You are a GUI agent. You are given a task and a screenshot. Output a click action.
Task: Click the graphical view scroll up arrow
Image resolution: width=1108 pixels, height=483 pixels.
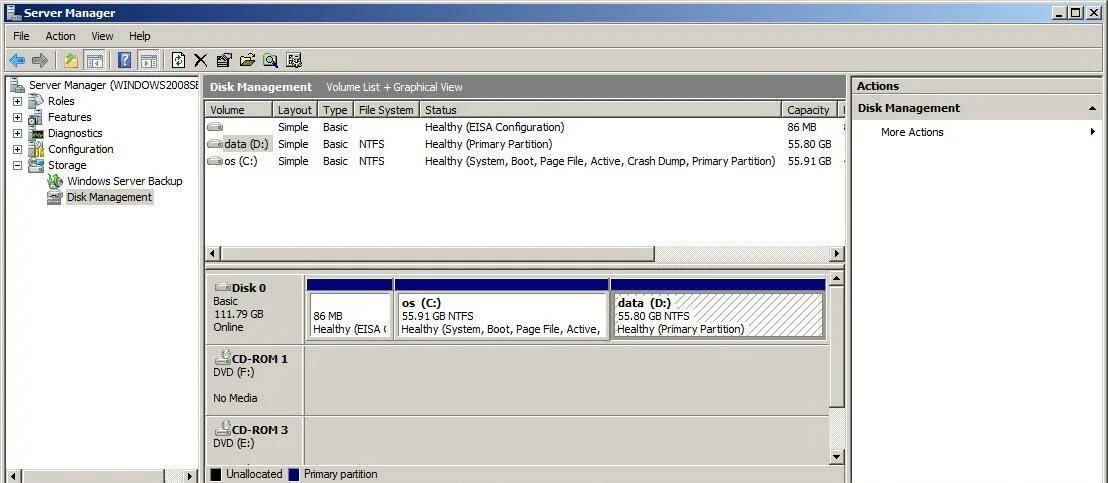click(837, 279)
